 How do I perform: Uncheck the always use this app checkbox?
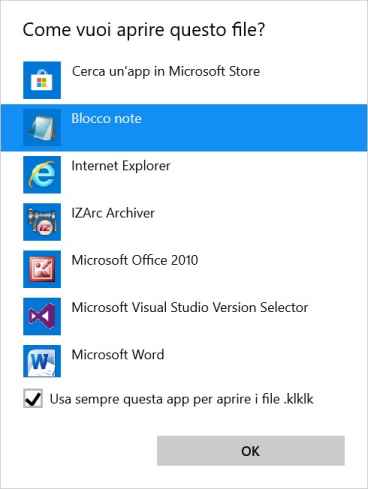[x=33, y=398]
